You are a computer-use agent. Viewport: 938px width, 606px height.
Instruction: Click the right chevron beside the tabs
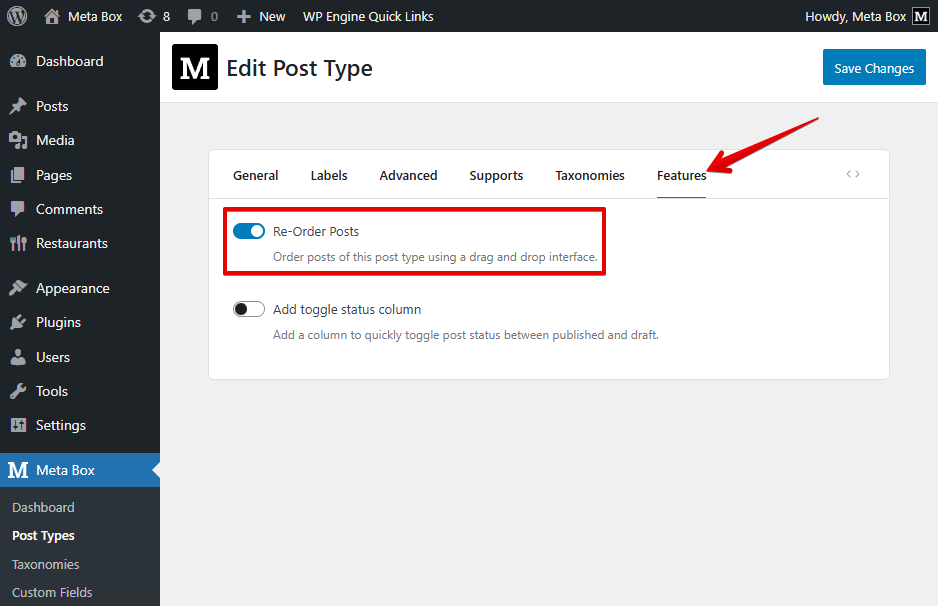click(856, 173)
